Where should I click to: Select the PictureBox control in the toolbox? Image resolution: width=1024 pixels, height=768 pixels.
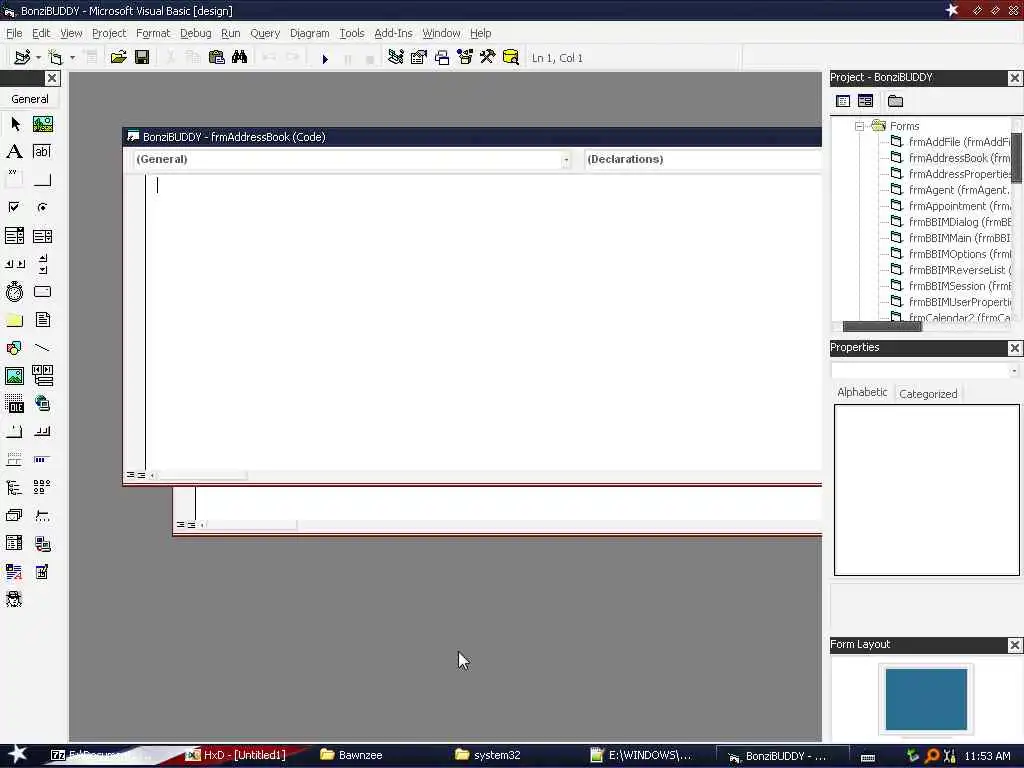coord(42,124)
